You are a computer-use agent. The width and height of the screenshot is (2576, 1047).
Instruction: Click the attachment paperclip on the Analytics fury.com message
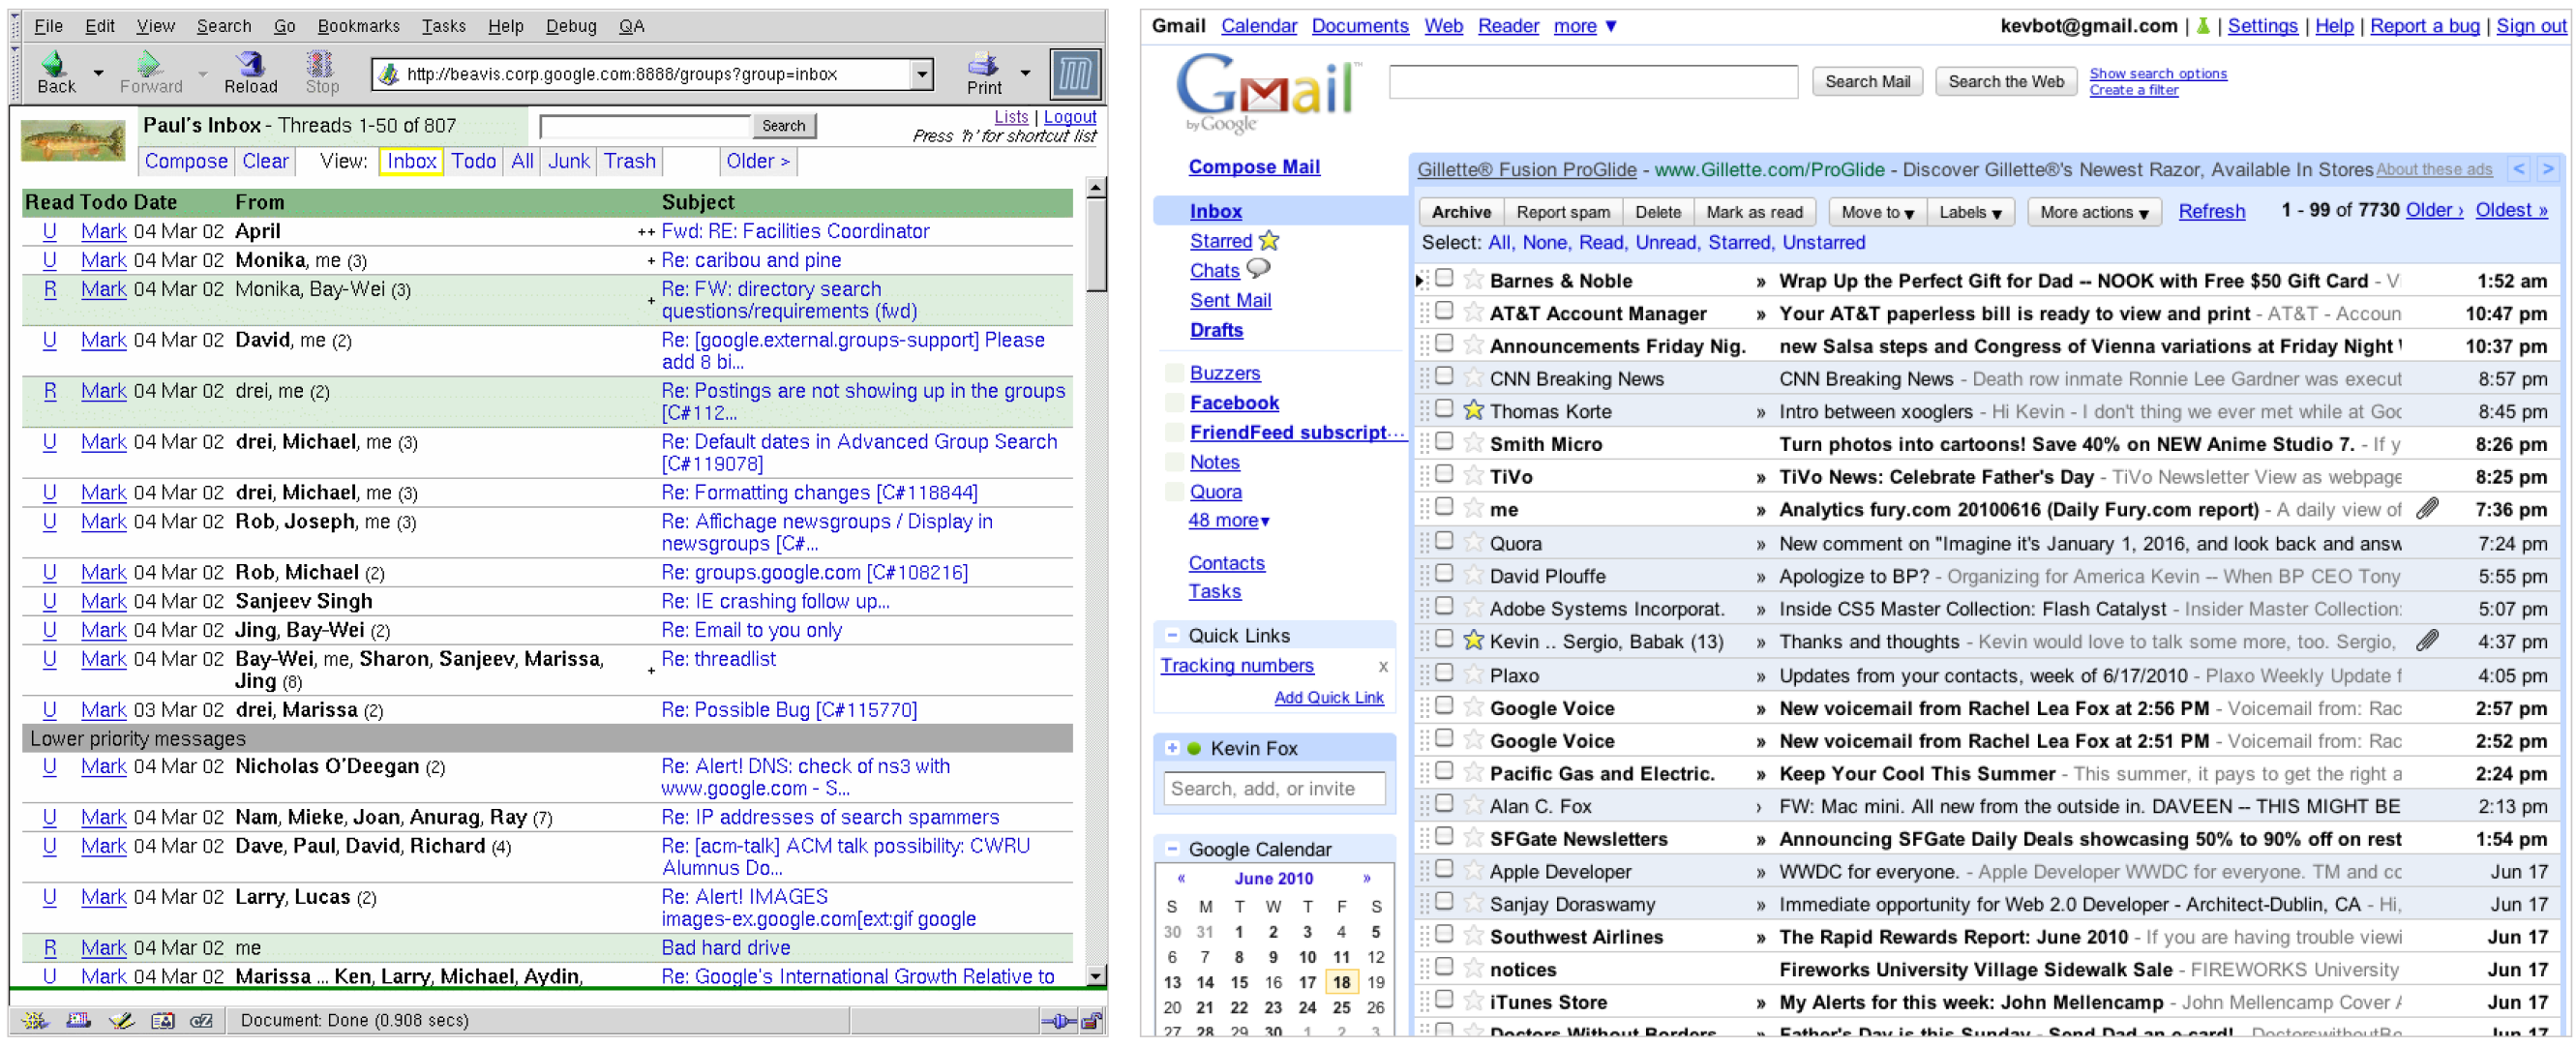click(2427, 509)
